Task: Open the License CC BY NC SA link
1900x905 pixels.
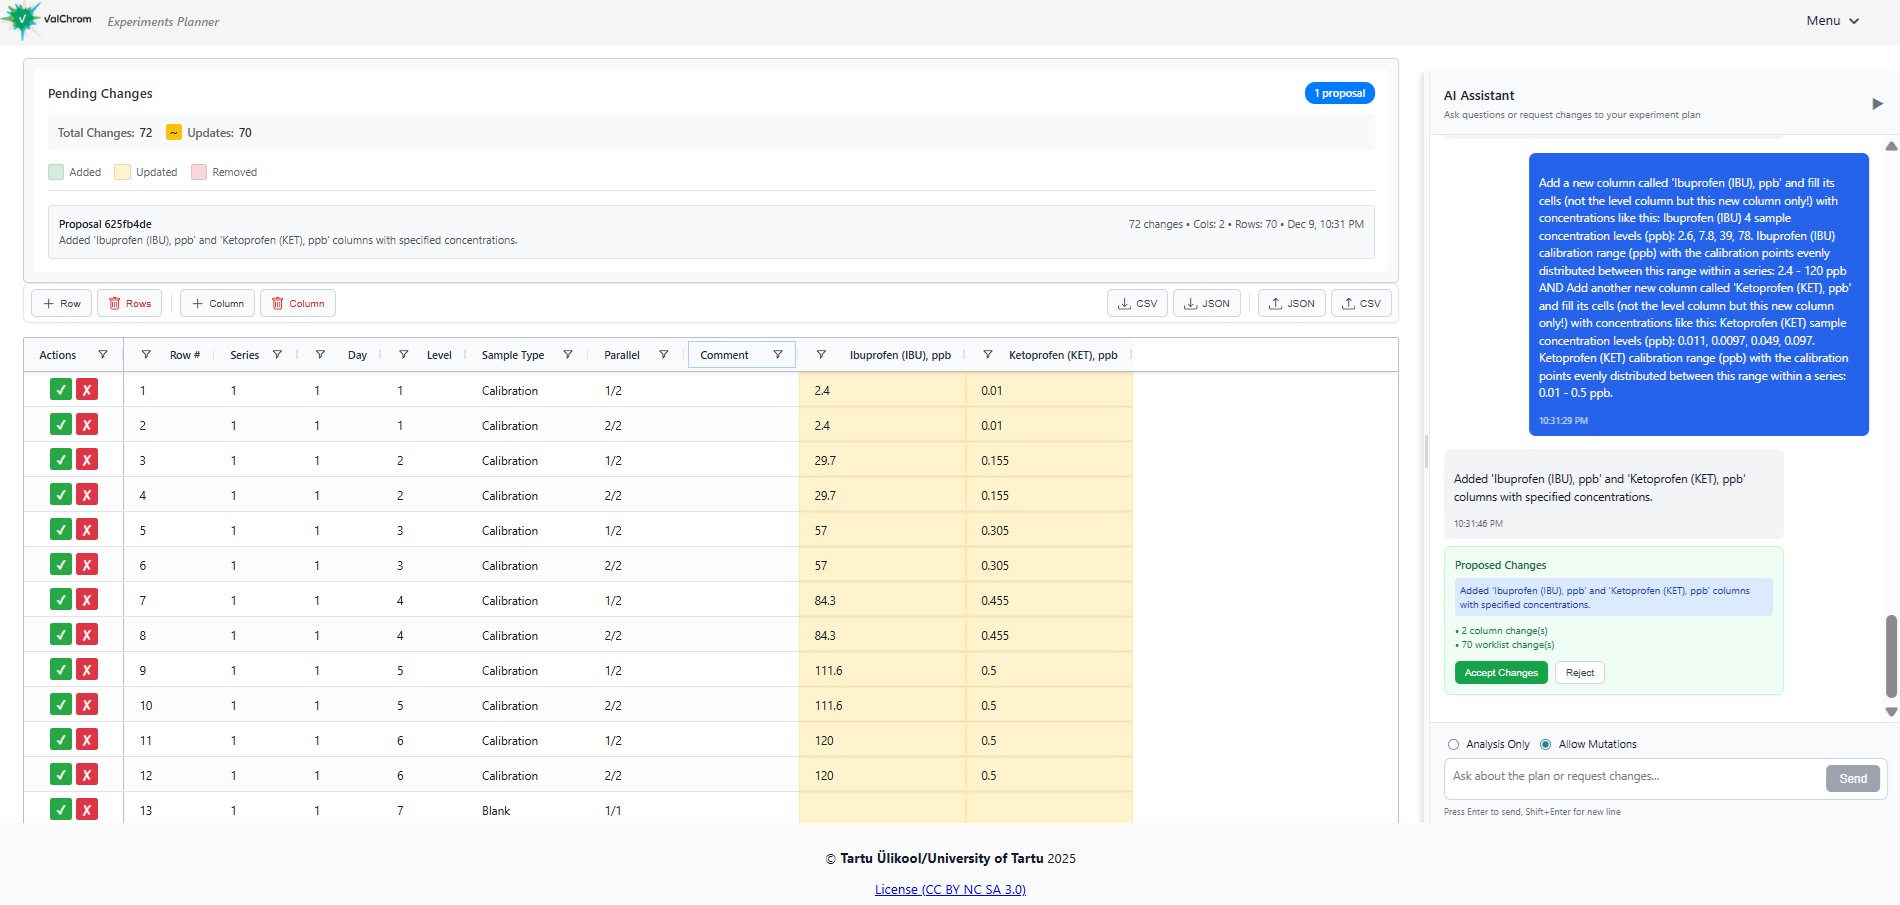Action: point(950,889)
